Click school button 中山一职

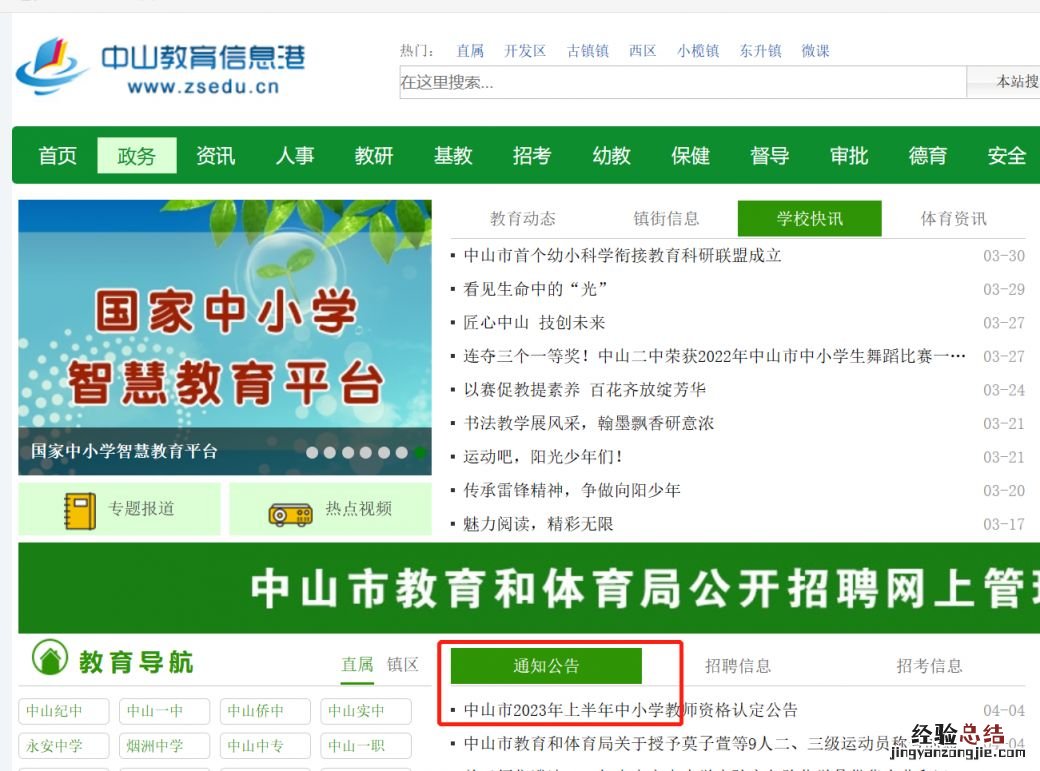pos(365,746)
